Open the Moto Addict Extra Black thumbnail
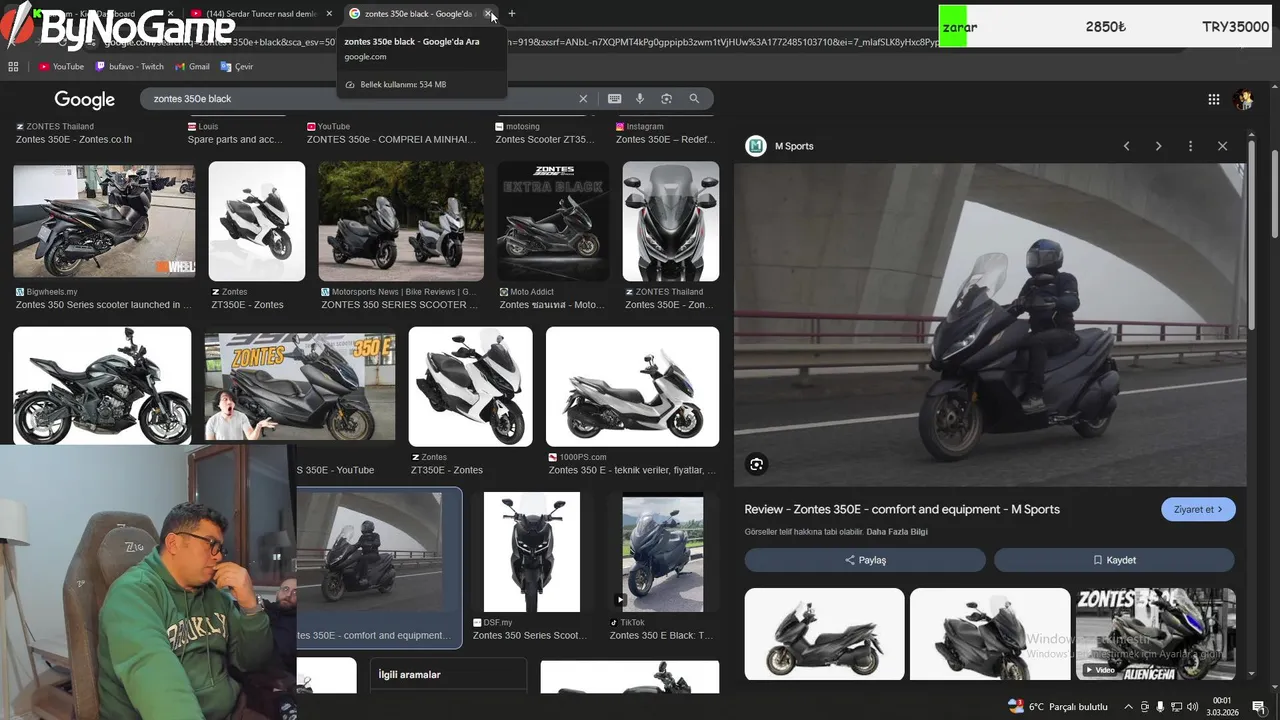 553,221
